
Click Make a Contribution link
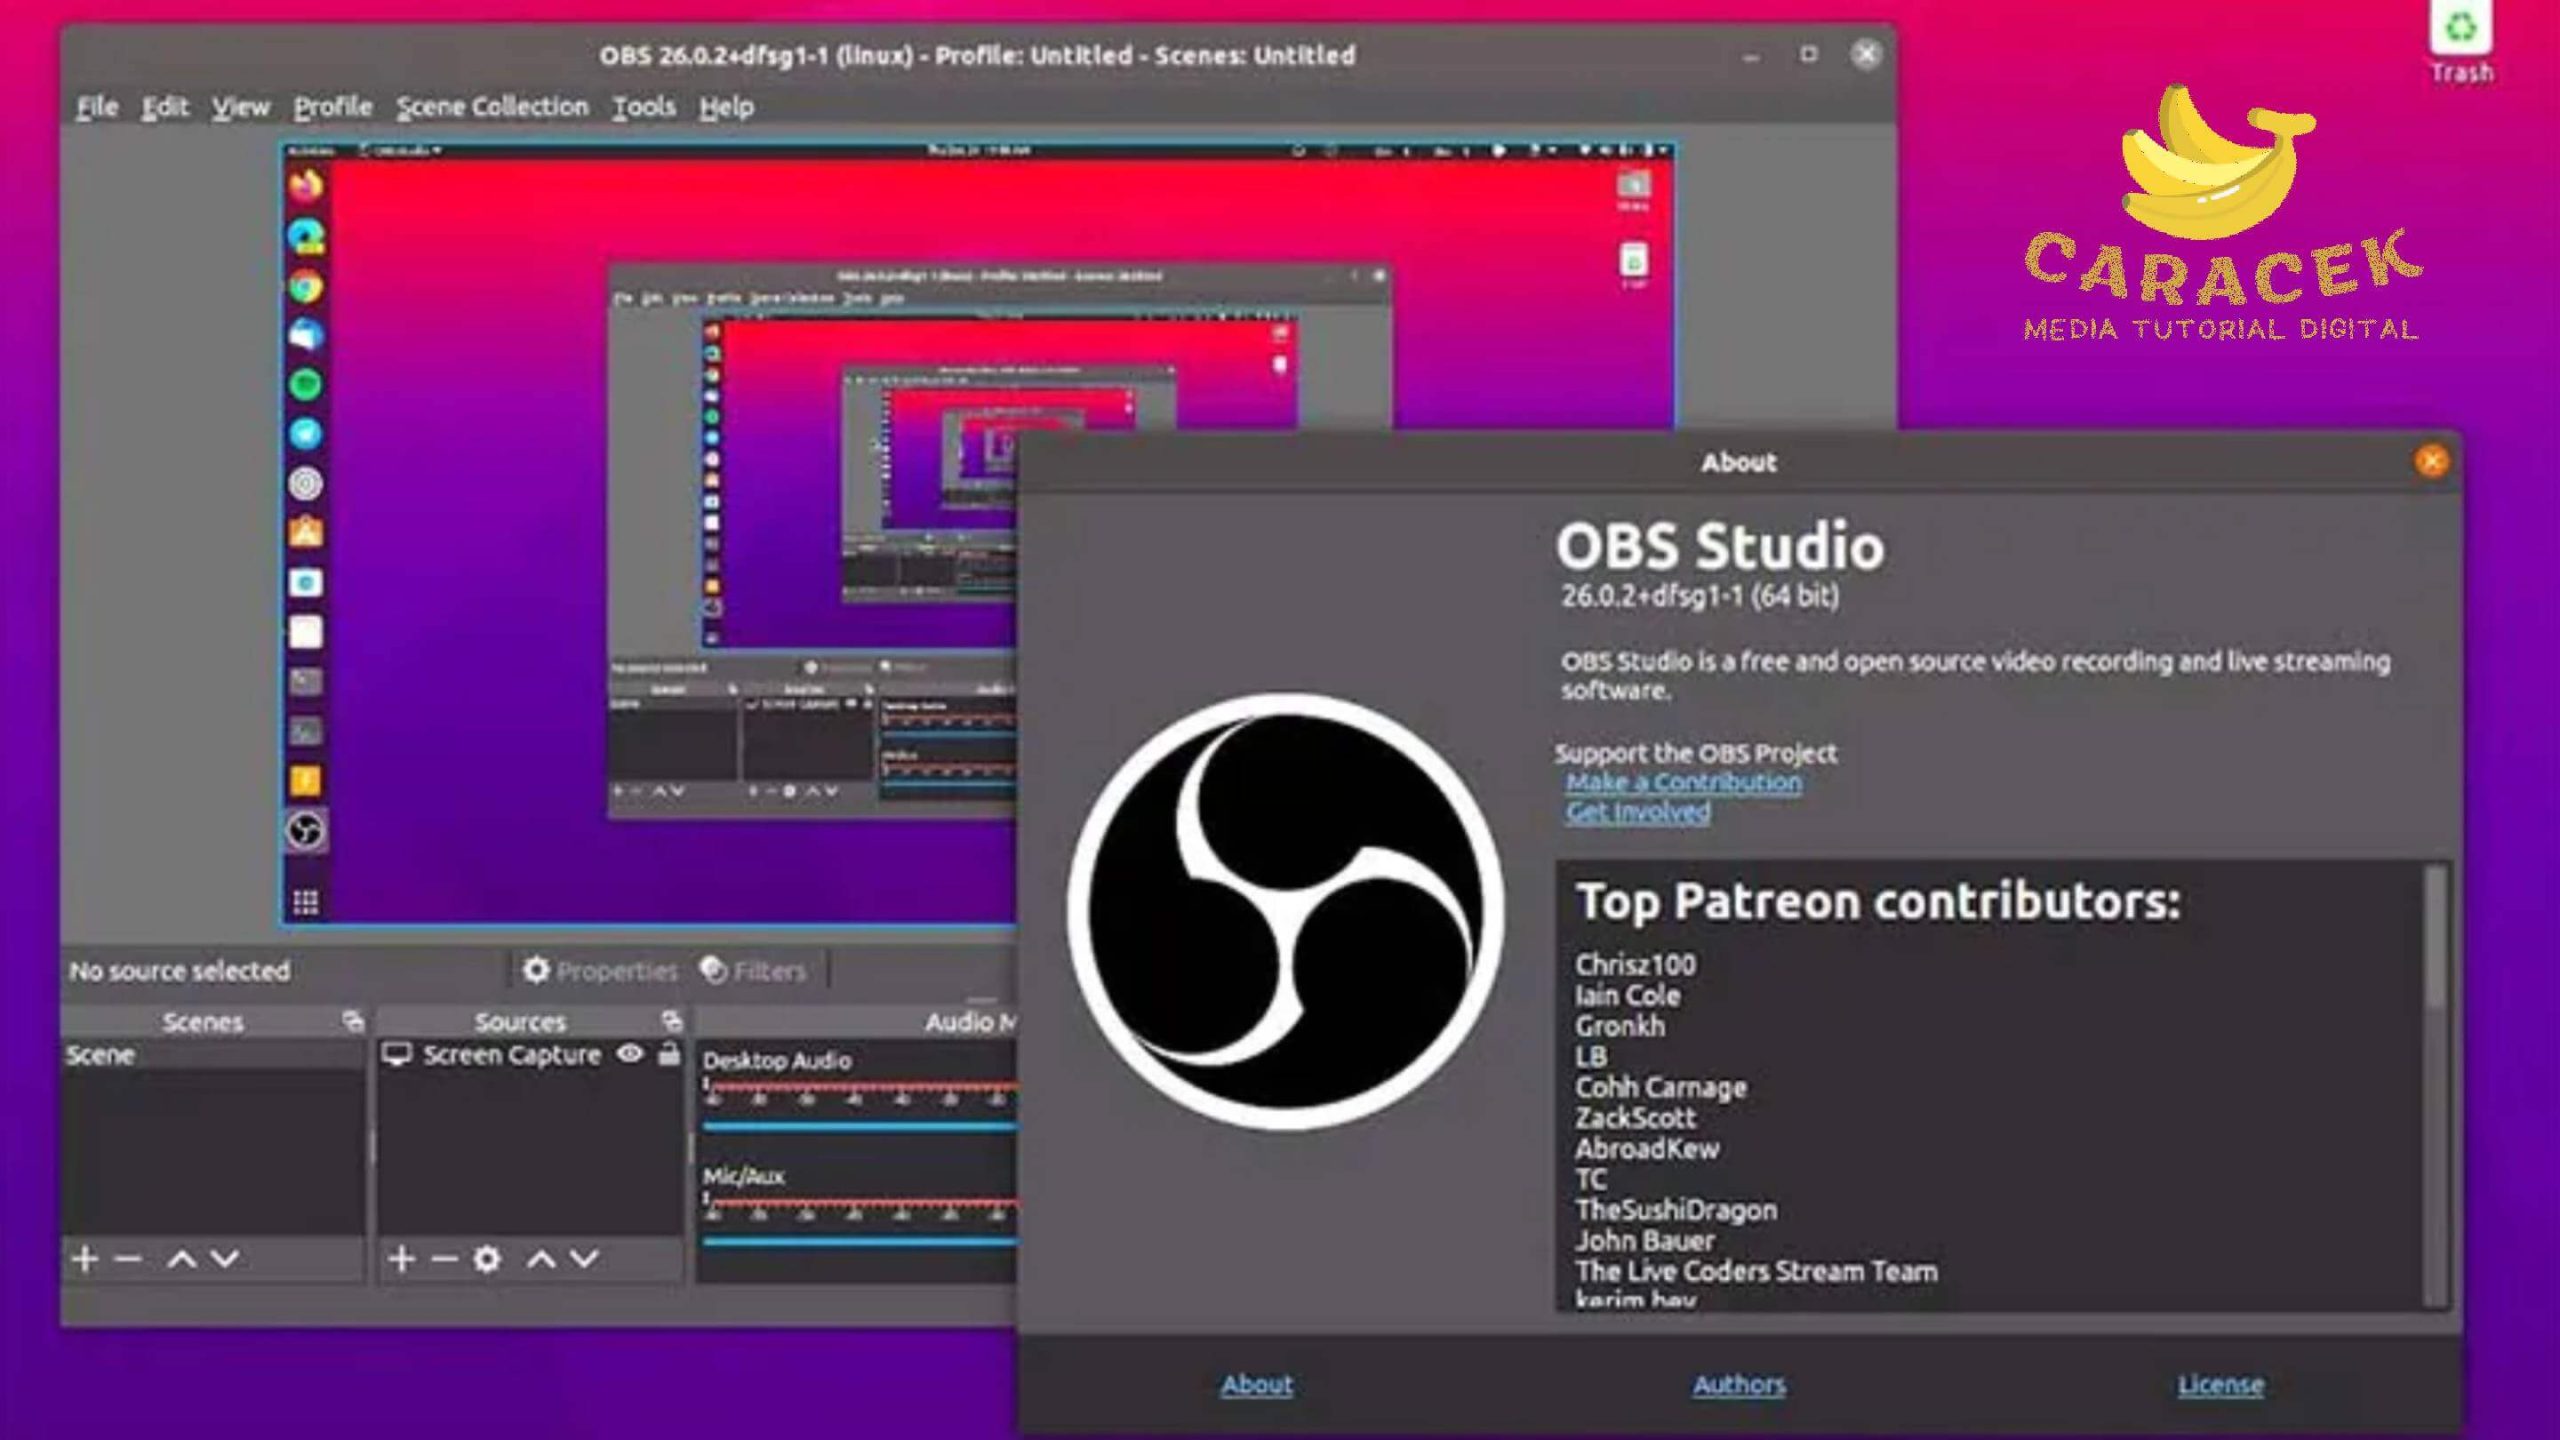[x=1683, y=781]
